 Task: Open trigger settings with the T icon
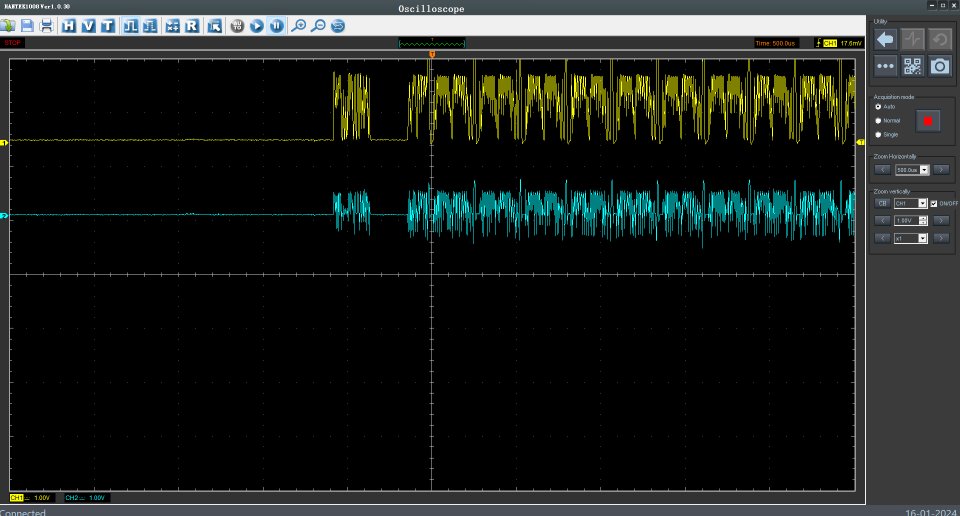click(108, 26)
